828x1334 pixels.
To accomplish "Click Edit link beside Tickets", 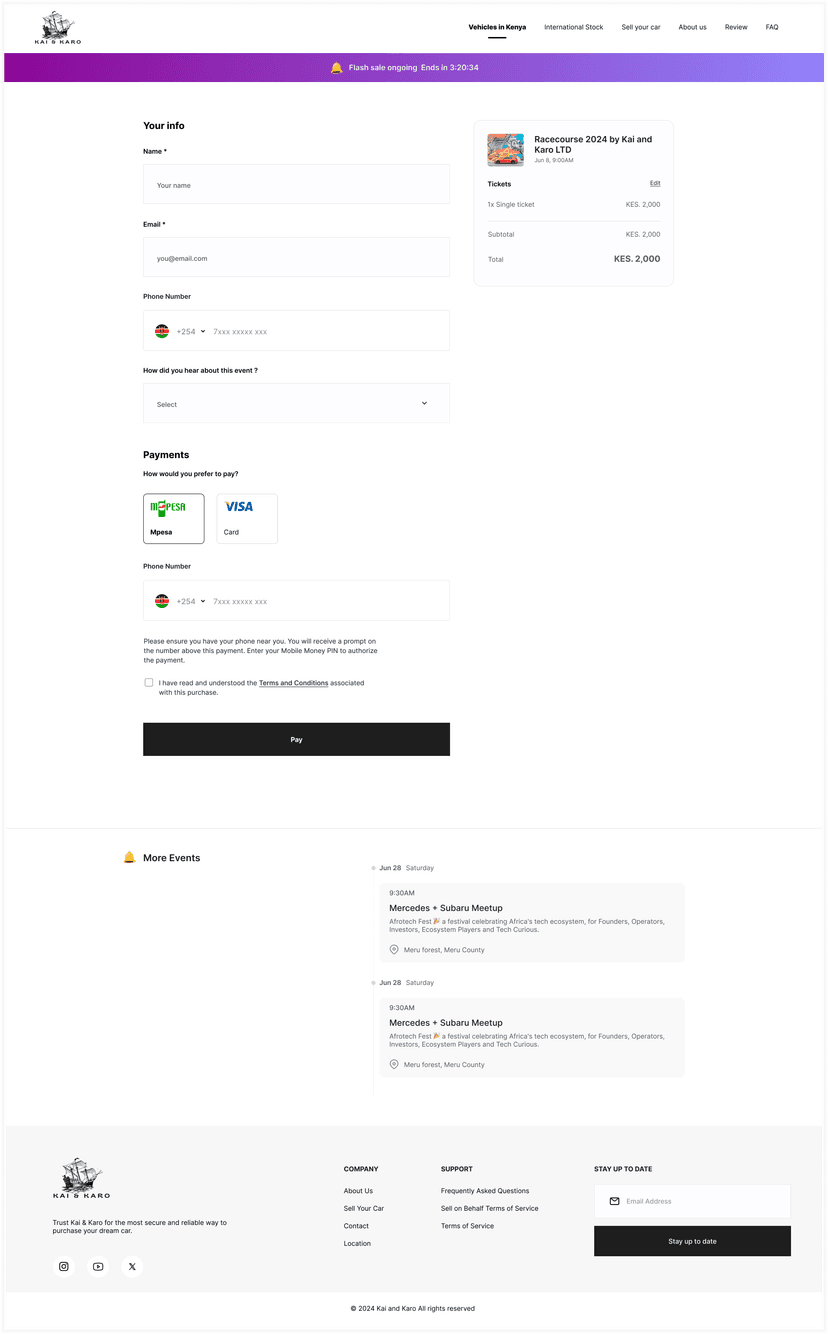I will pyautogui.click(x=655, y=183).
